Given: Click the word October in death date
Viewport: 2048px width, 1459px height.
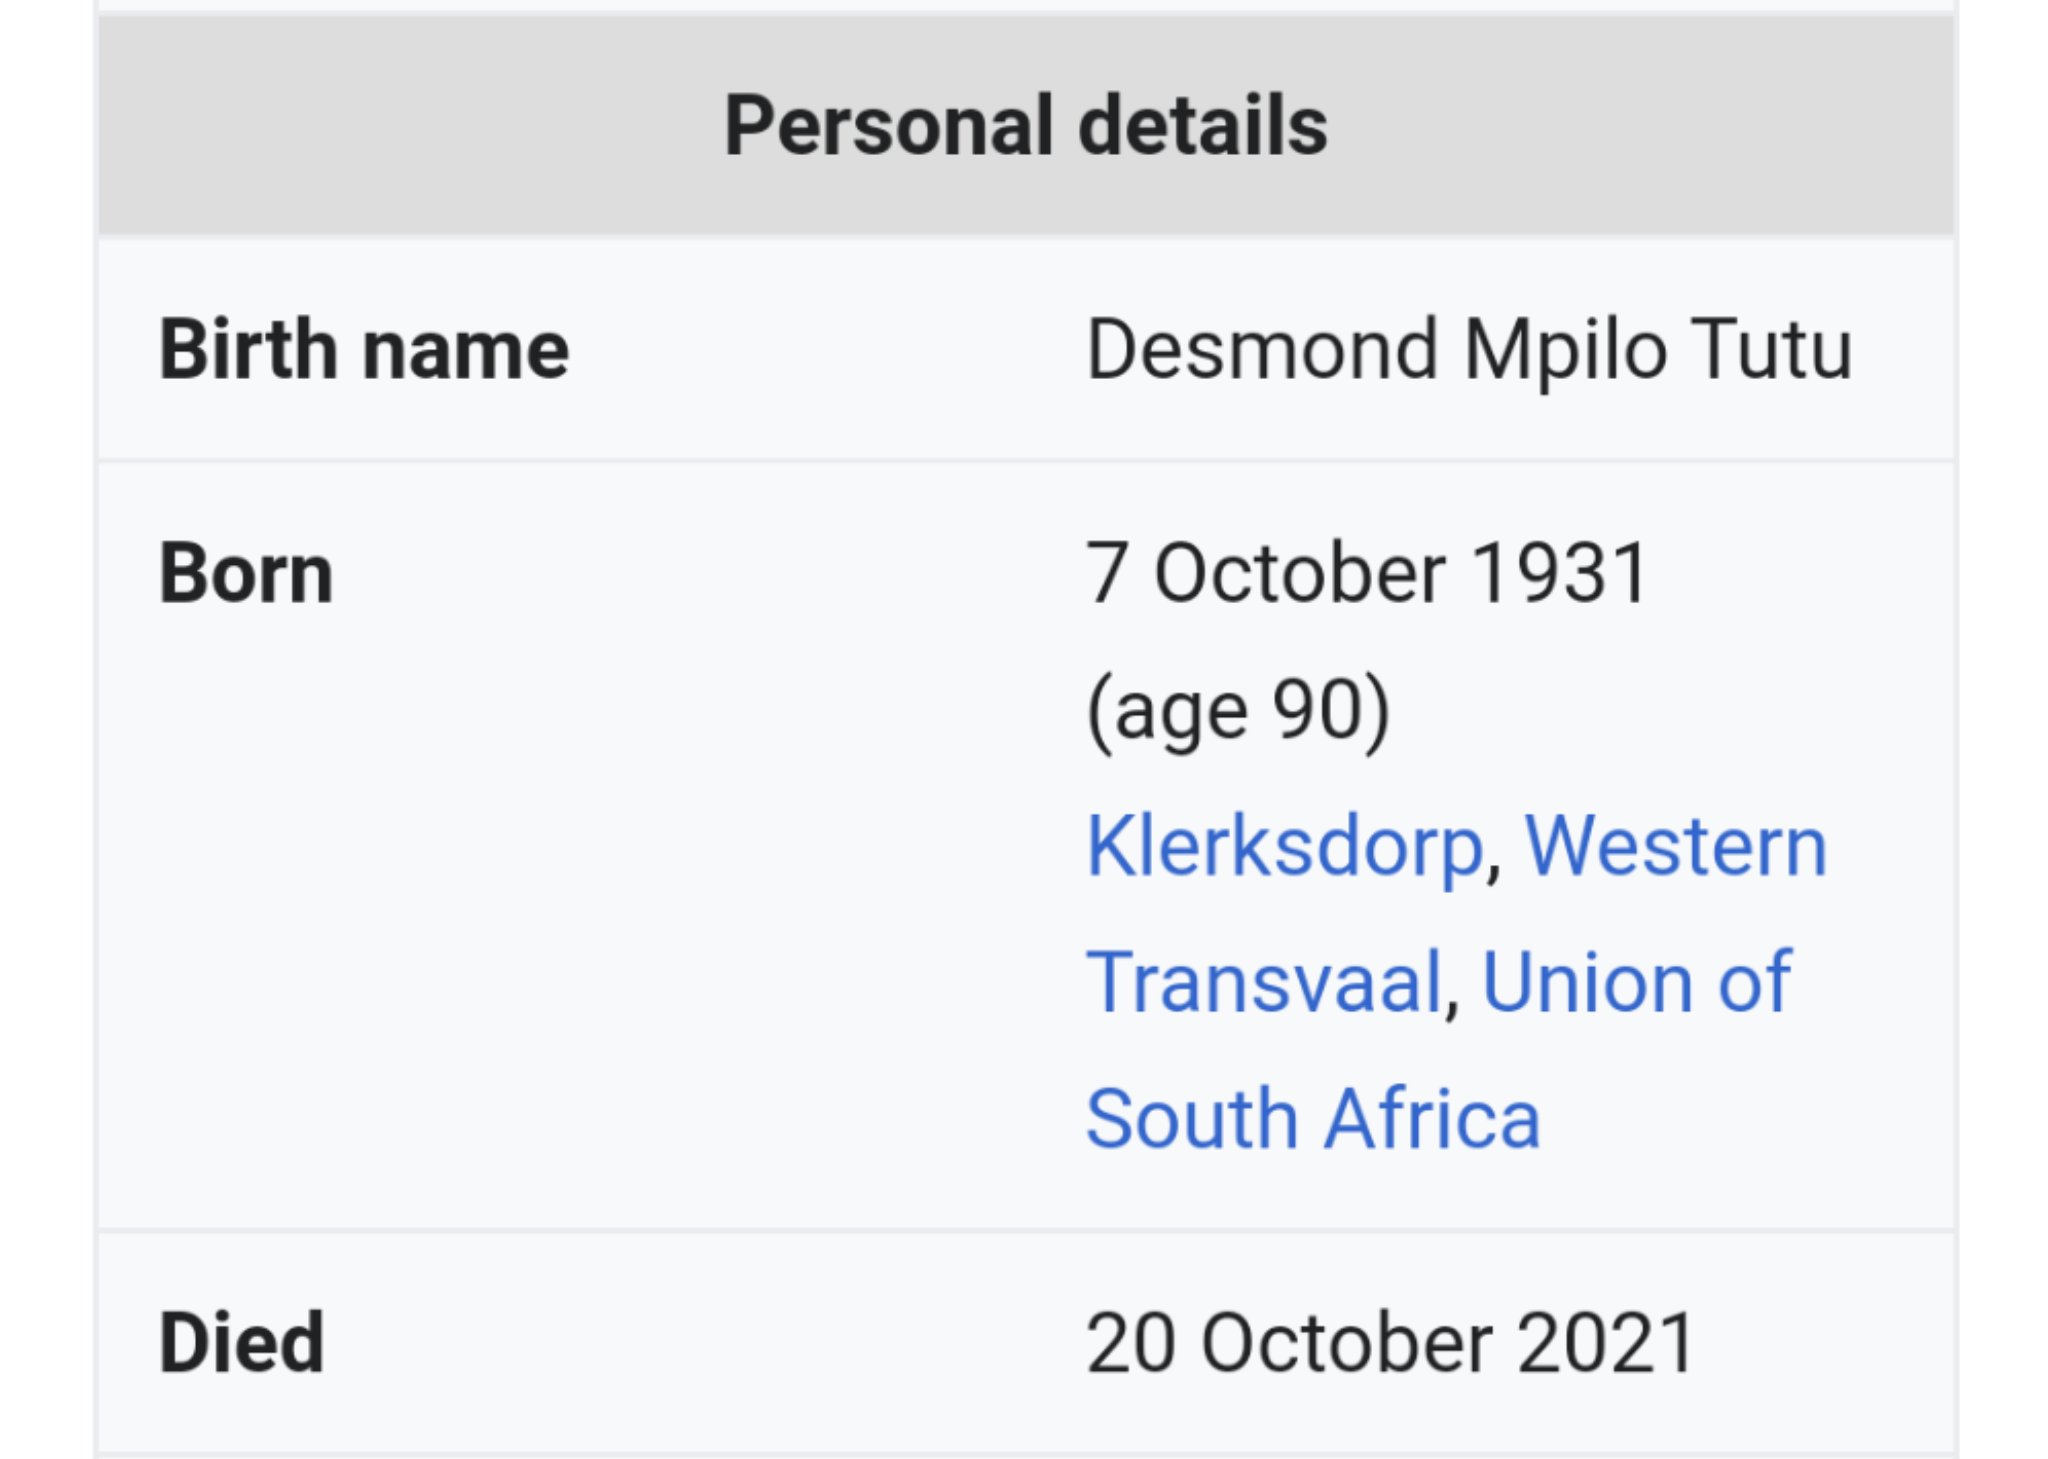Looking at the screenshot, I should pyautogui.click(x=1346, y=1343).
